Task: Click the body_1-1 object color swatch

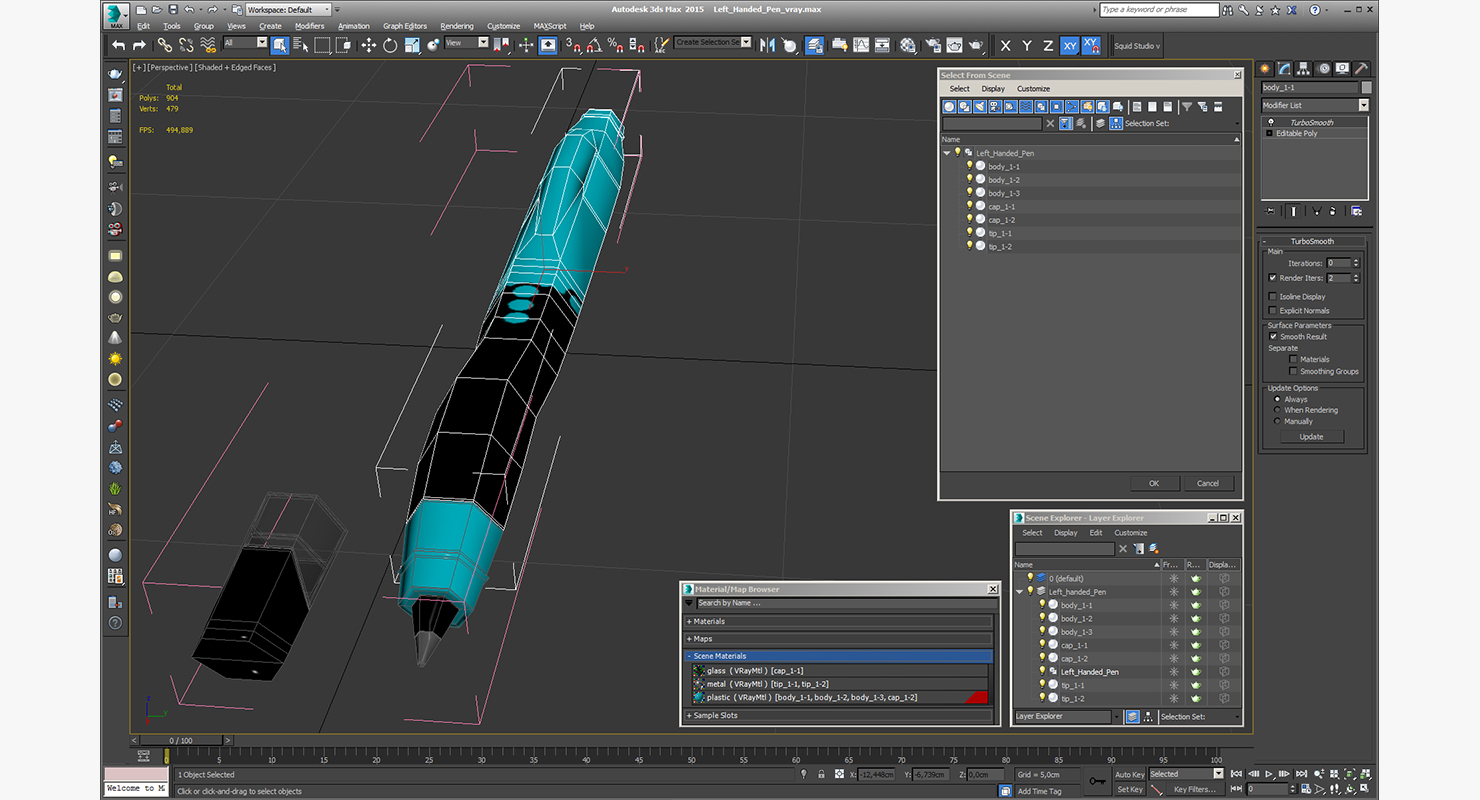Action: pos(1367,88)
